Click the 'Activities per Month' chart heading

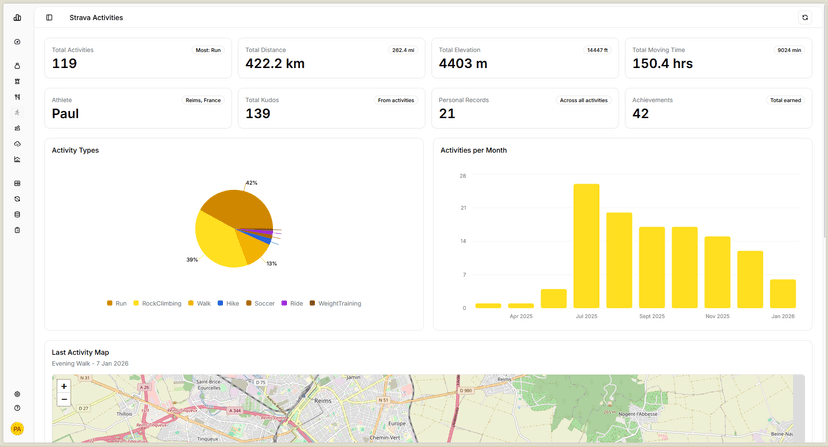point(474,150)
